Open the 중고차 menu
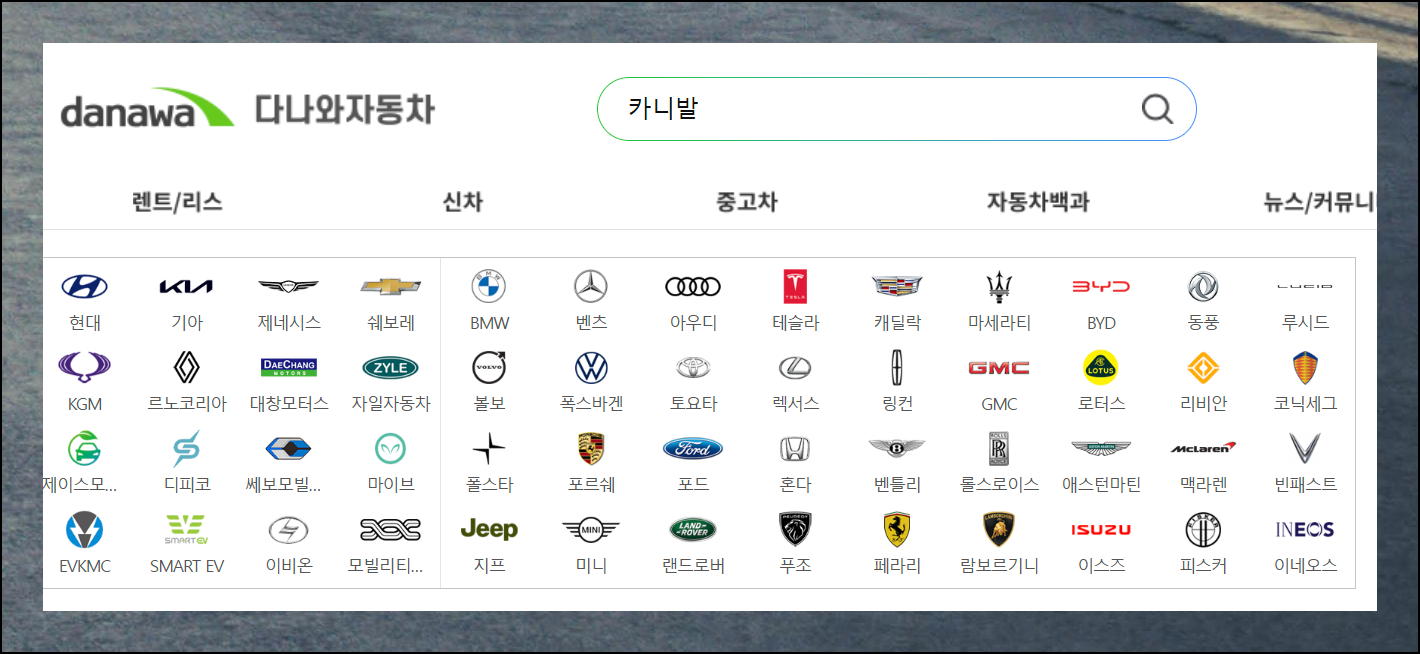Image resolution: width=1420 pixels, height=654 pixels. [747, 201]
